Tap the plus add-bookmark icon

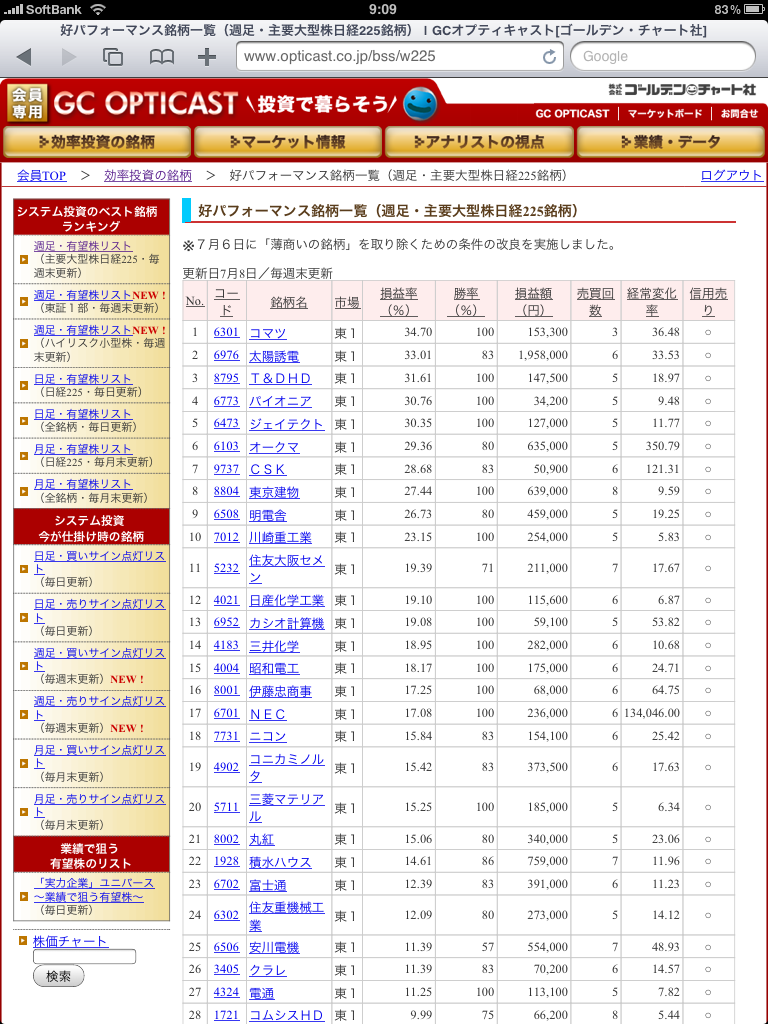(x=207, y=57)
